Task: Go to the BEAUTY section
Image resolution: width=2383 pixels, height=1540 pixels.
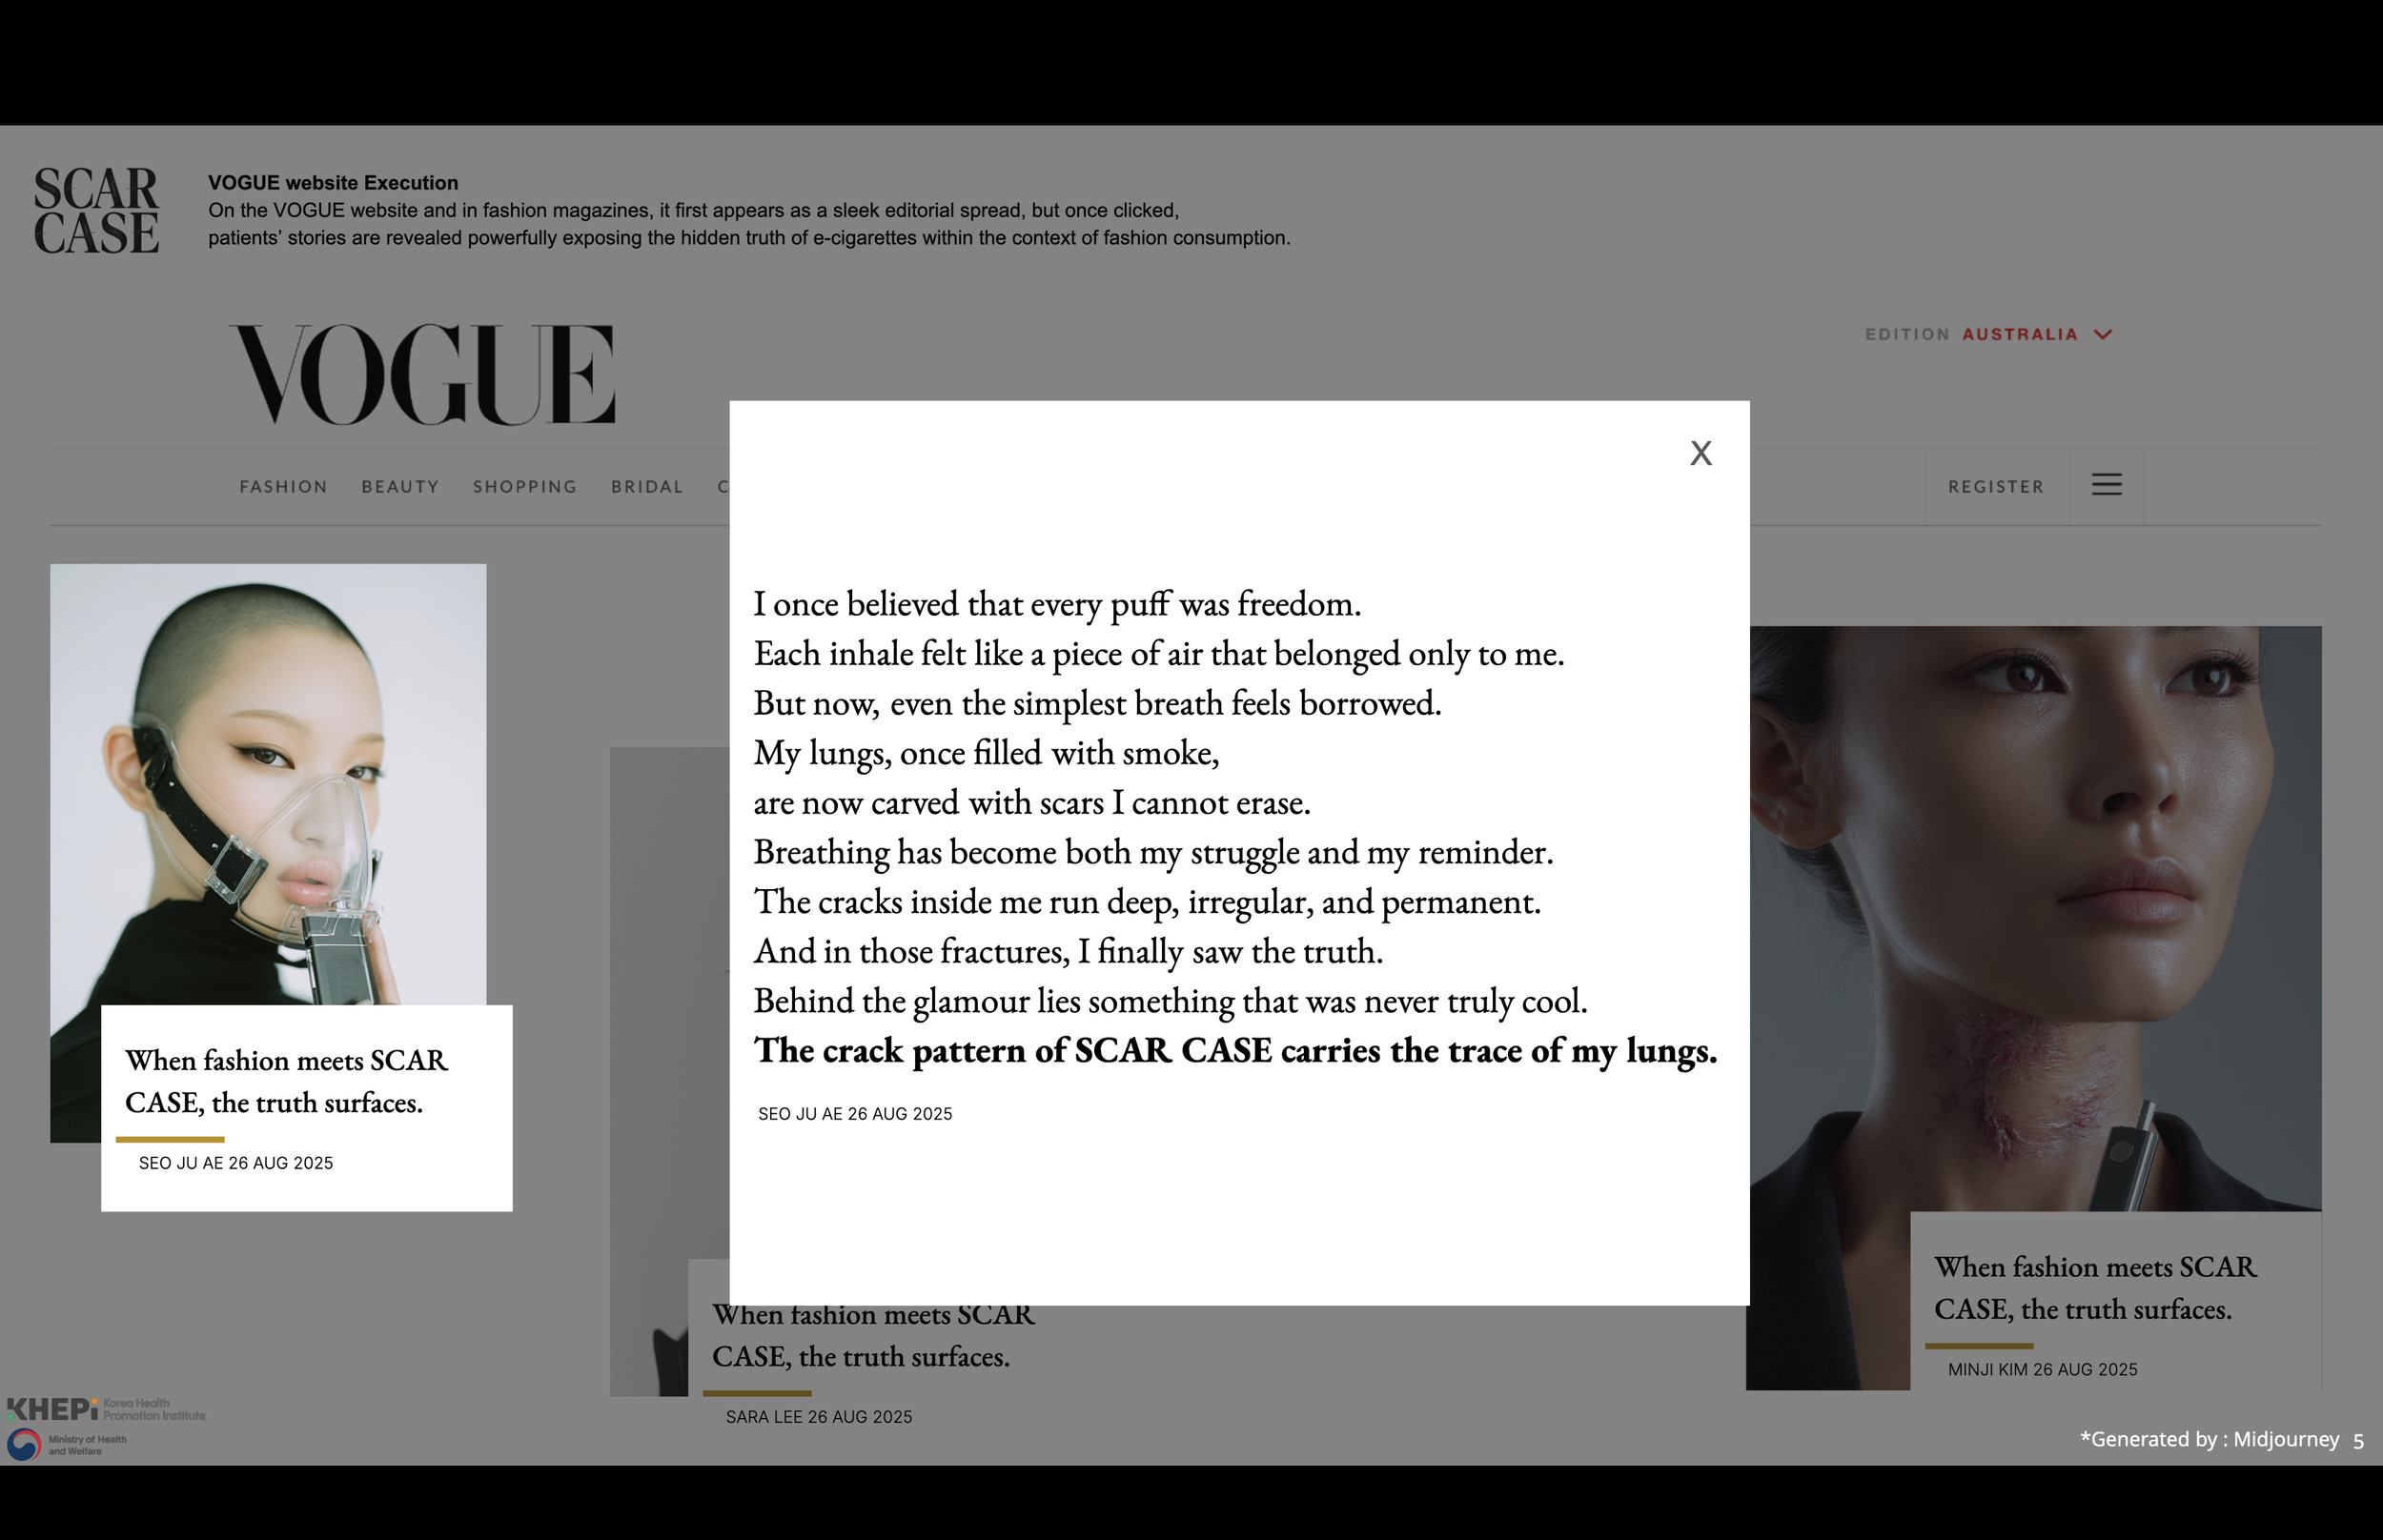Action: 400,487
